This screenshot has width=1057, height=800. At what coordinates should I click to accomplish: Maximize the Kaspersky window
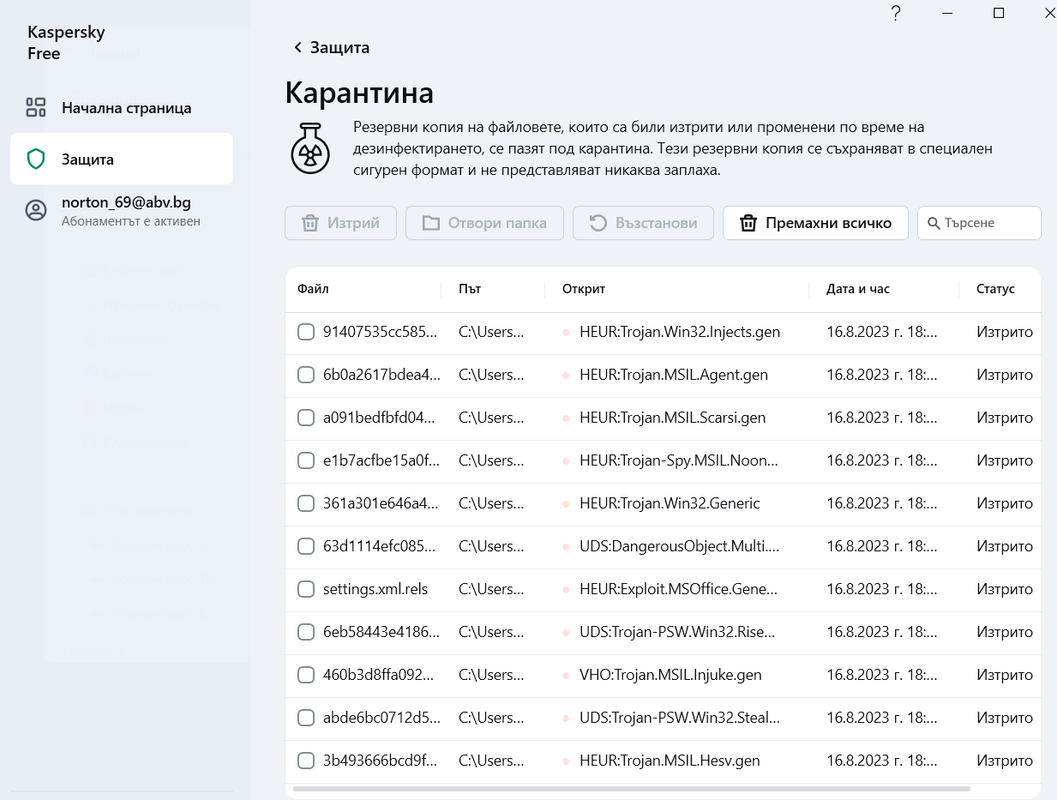coord(999,13)
